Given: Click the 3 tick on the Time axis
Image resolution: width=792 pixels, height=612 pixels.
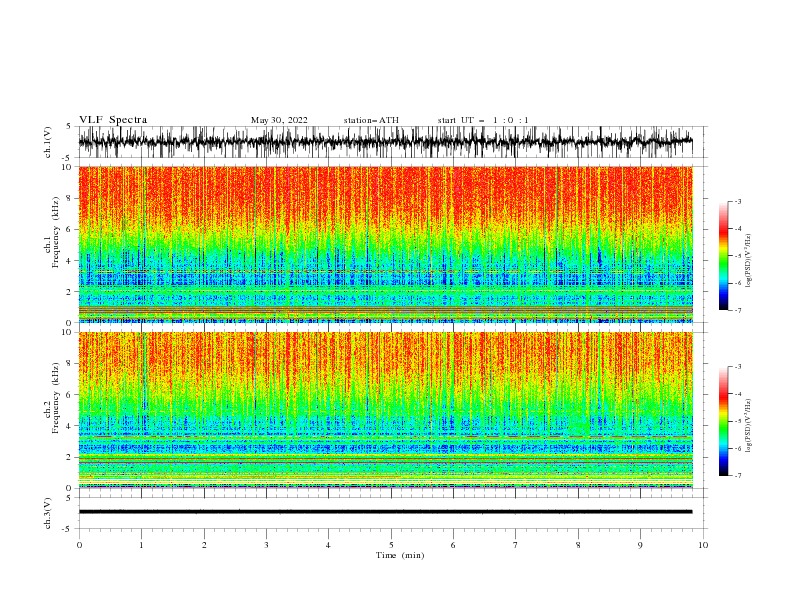Looking at the screenshot, I should point(266,545).
